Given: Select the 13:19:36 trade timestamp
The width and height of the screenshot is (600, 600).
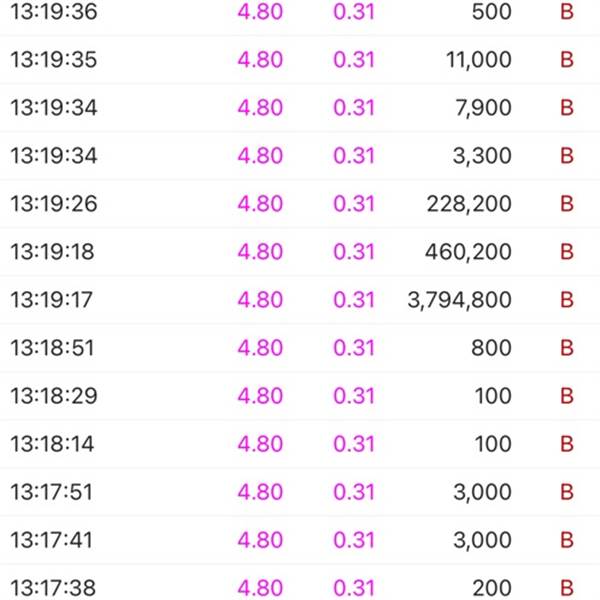Looking at the screenshot, I should 54,12.
